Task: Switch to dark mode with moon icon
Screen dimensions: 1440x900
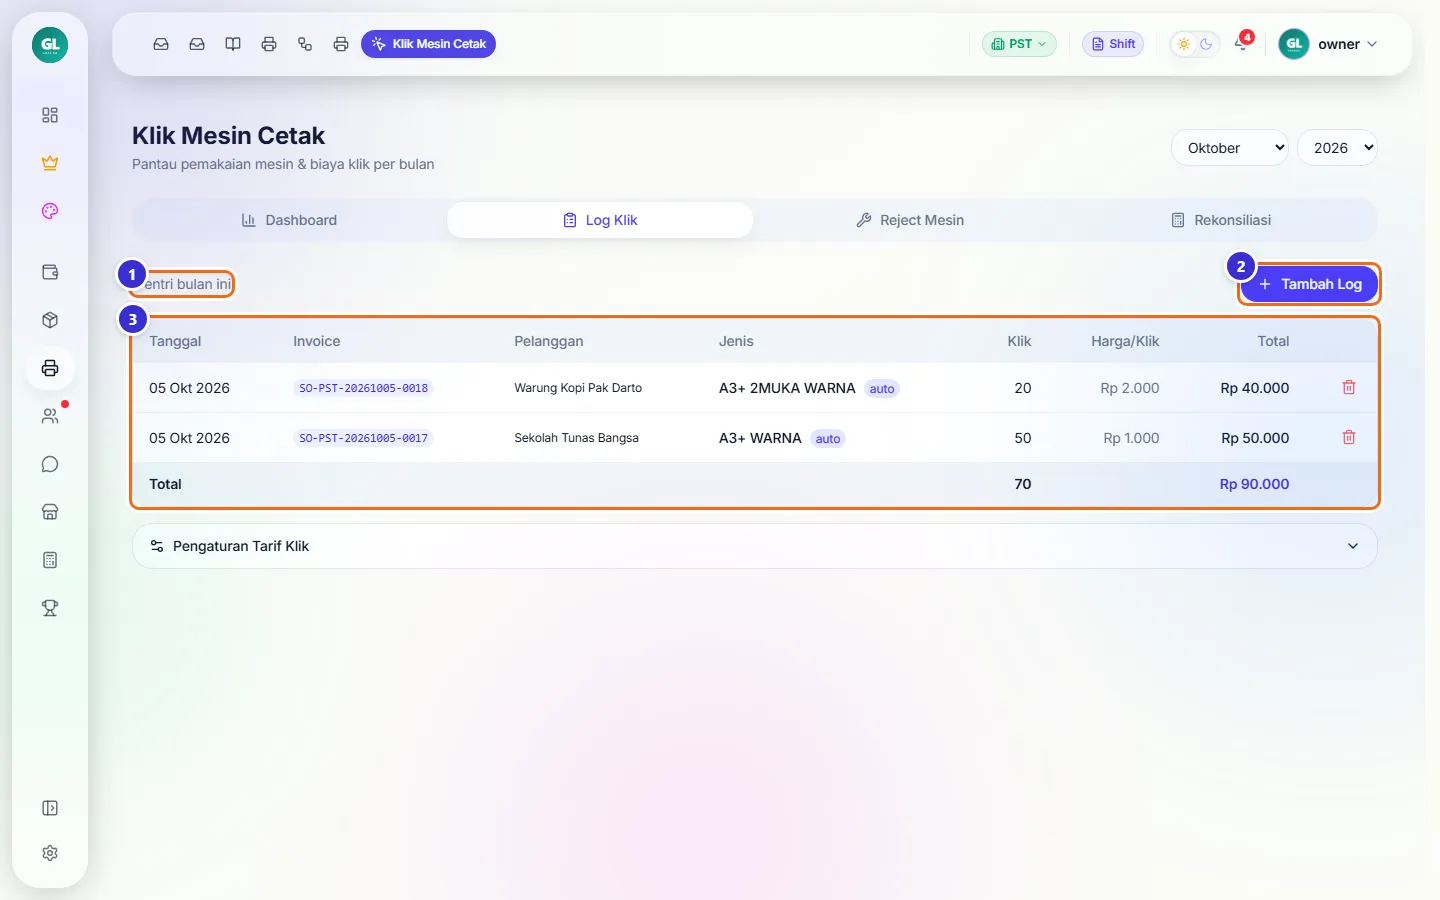Action: click(x=1206, y=44)
